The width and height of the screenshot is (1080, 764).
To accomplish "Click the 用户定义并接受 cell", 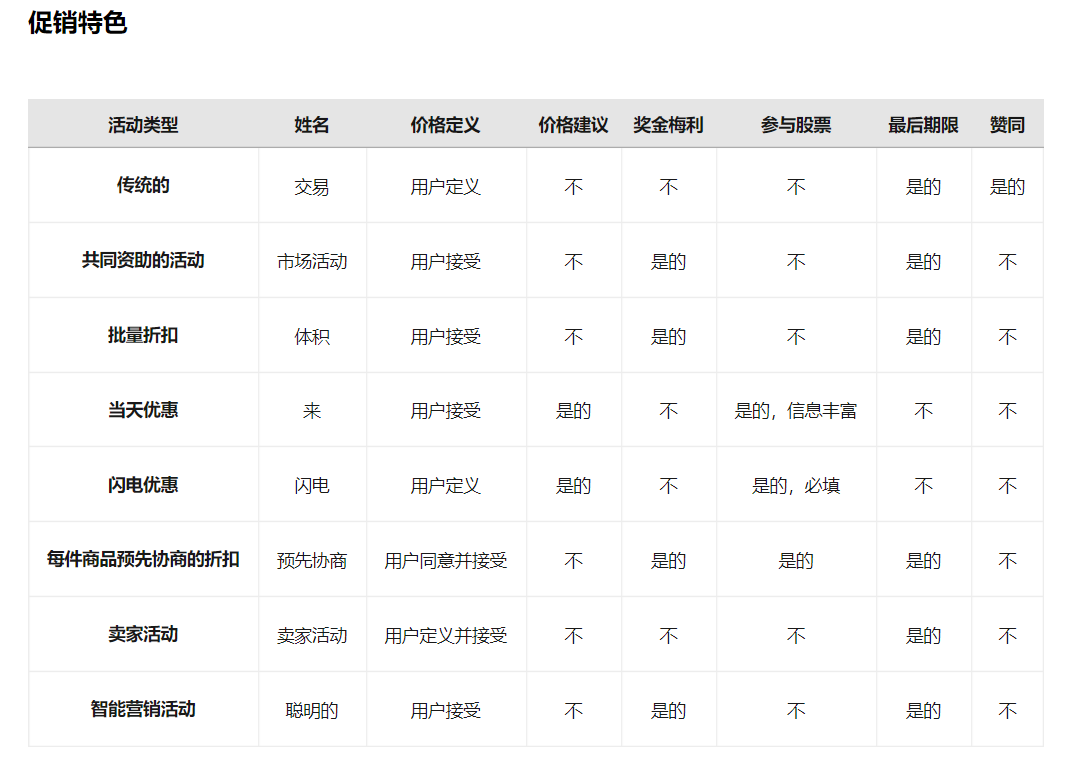I will (x=445, y=636).
